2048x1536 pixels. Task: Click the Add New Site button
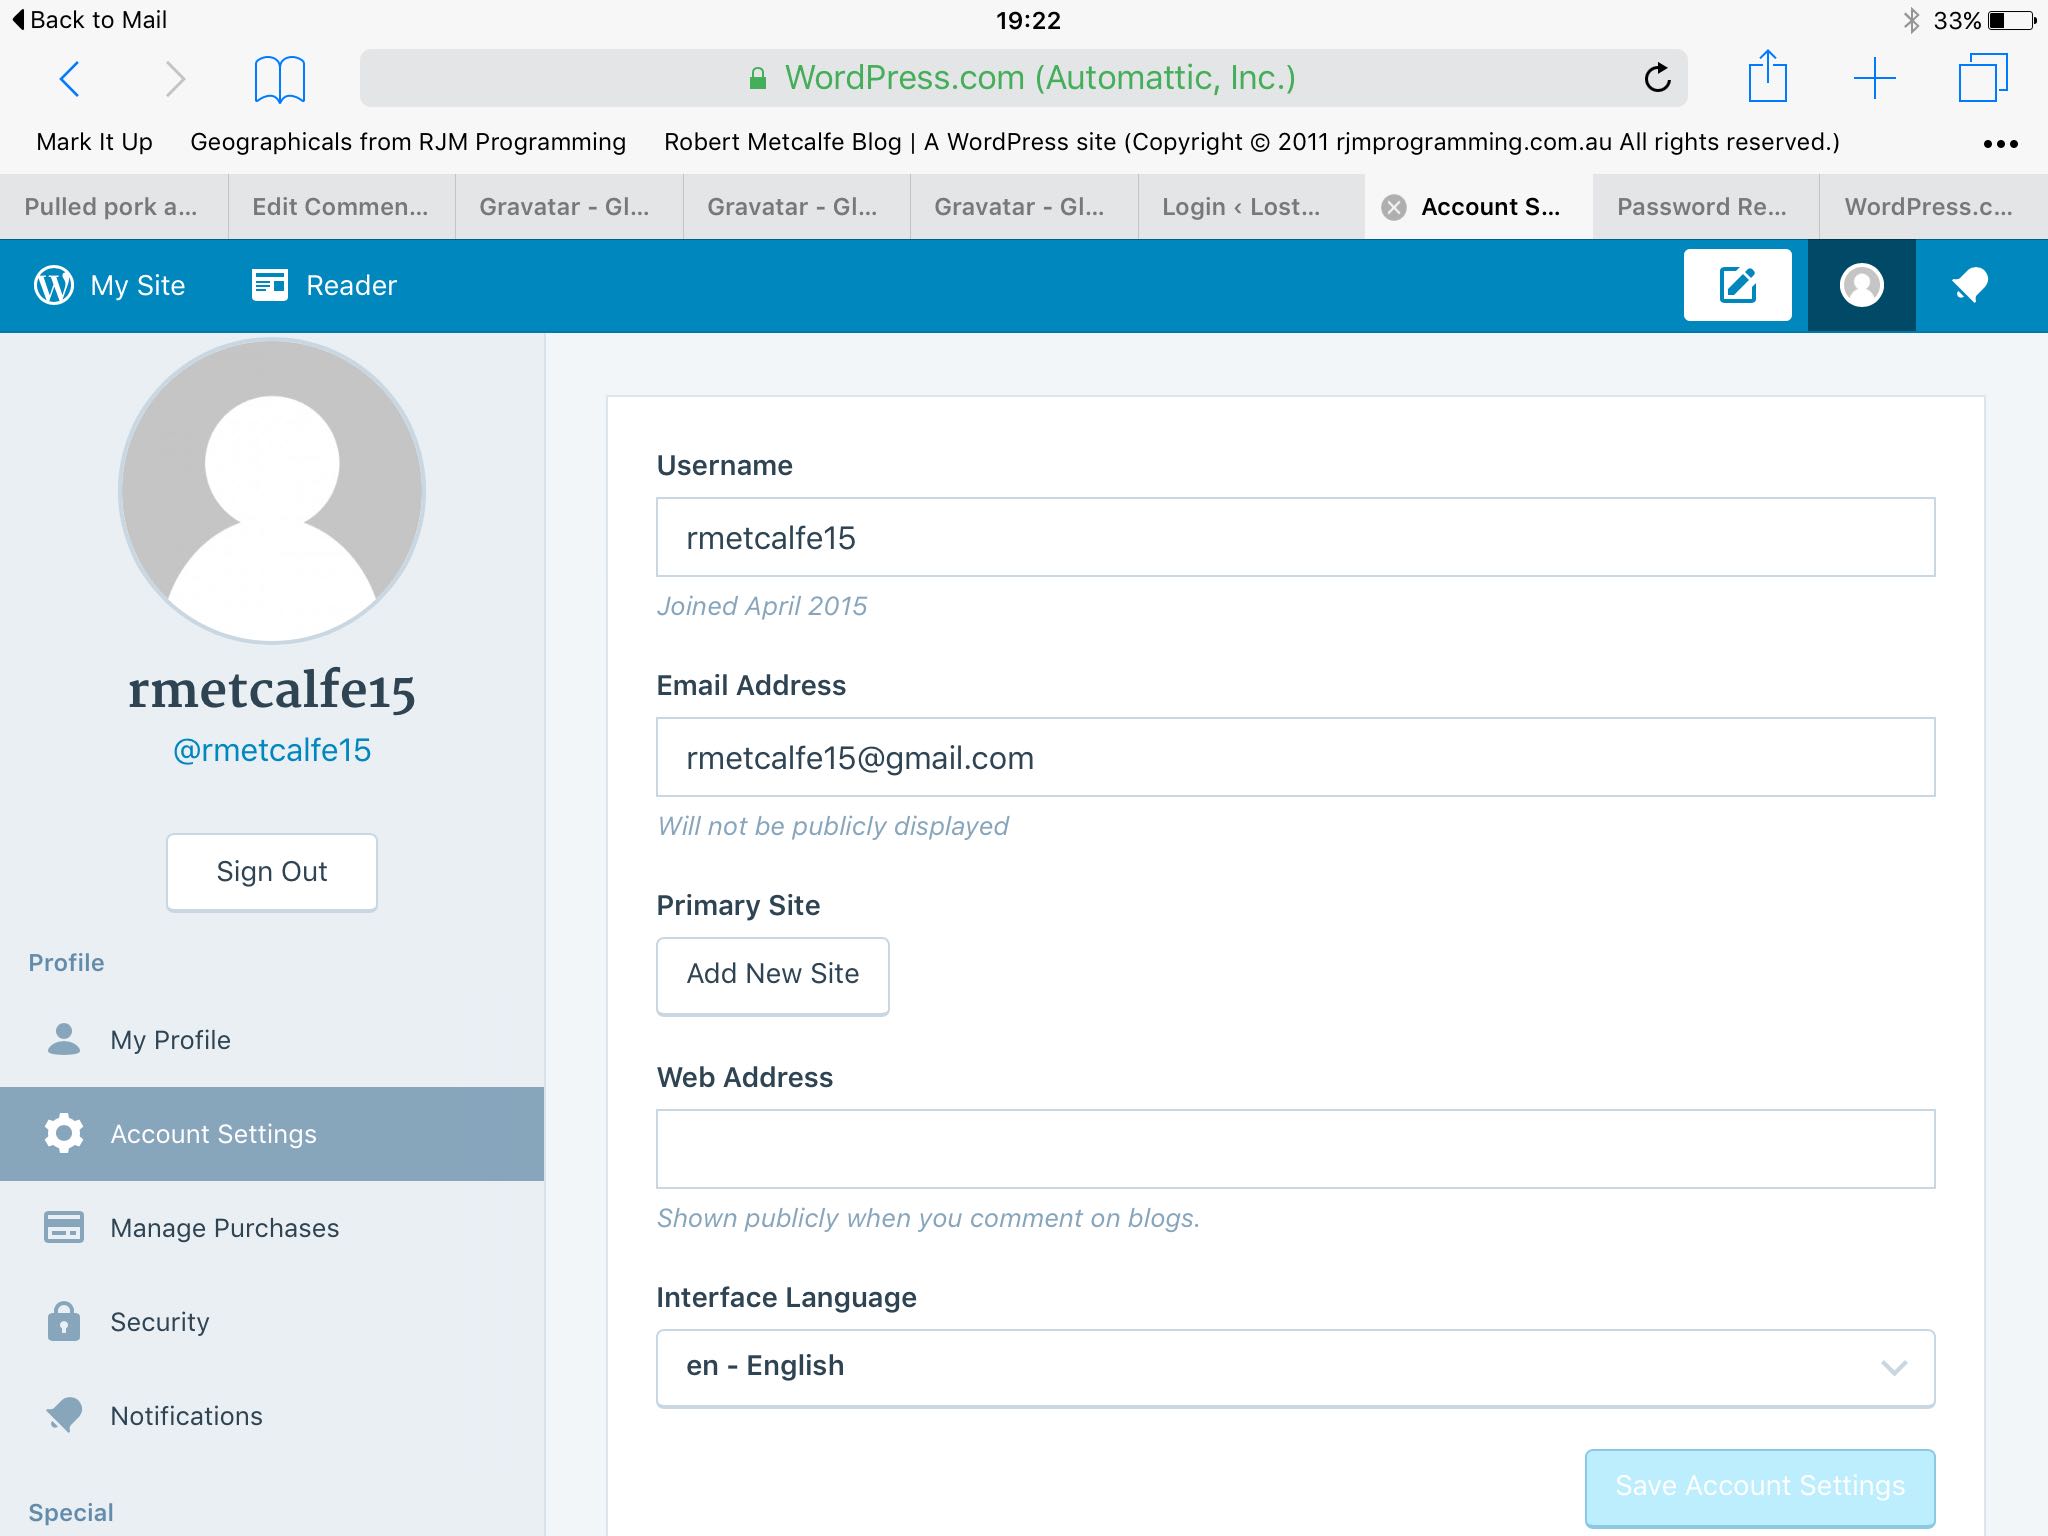772,974
